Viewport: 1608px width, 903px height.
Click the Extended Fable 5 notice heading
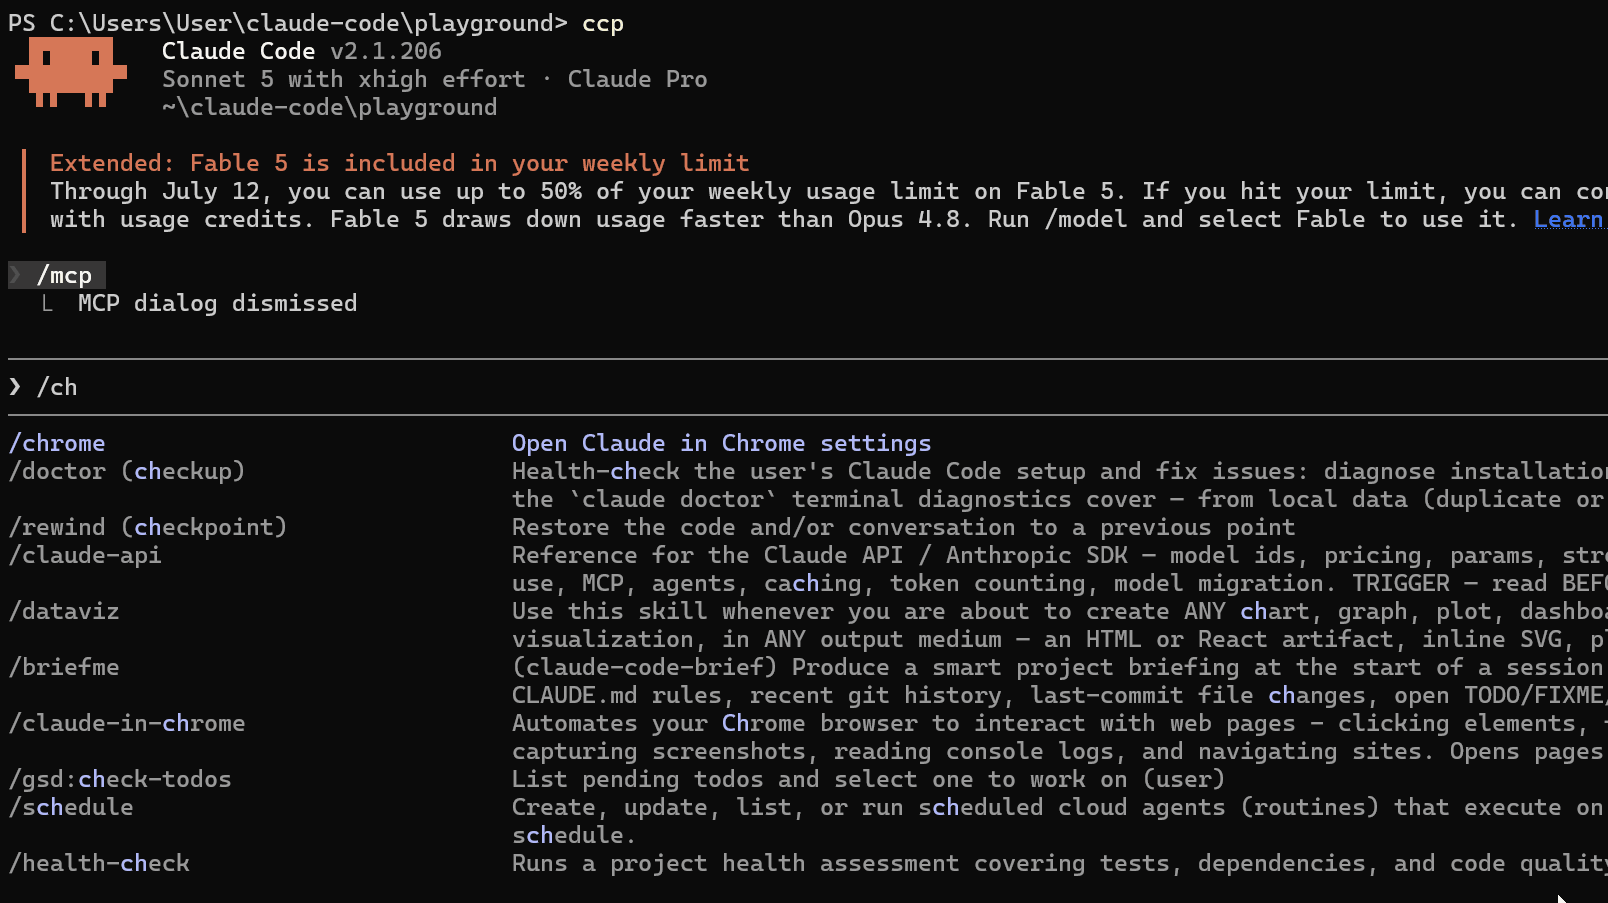(x=400, y=163)
